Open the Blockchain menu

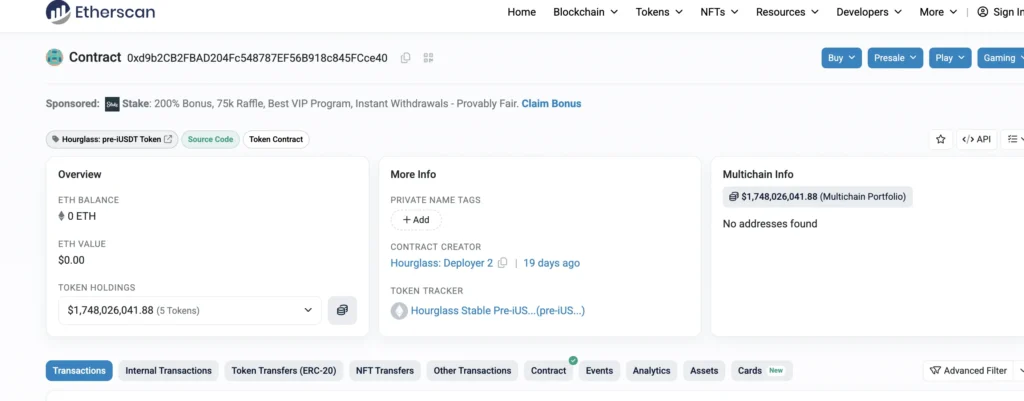coord(585,12)
